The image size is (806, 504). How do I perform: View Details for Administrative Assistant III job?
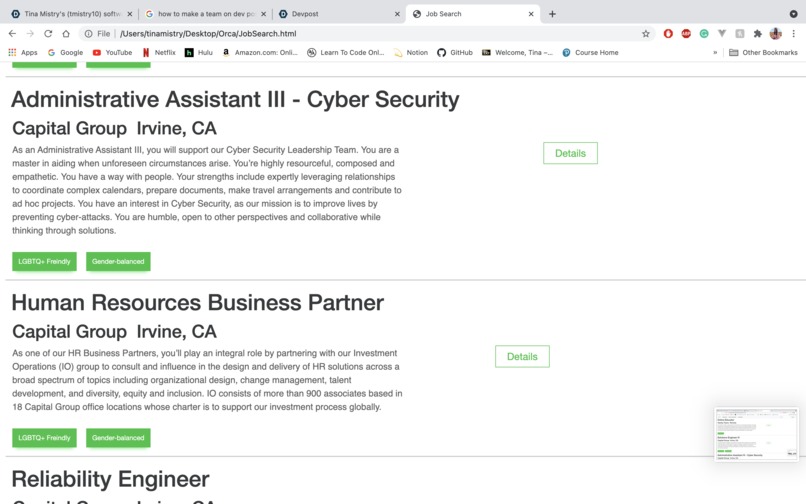[x=570, y=153]
